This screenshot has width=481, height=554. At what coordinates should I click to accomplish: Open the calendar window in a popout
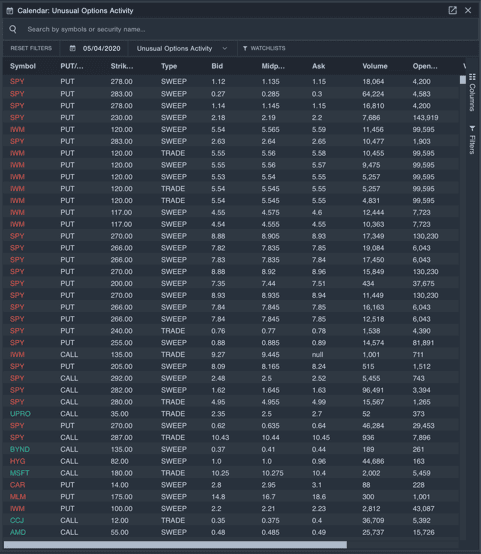[452, 10]
